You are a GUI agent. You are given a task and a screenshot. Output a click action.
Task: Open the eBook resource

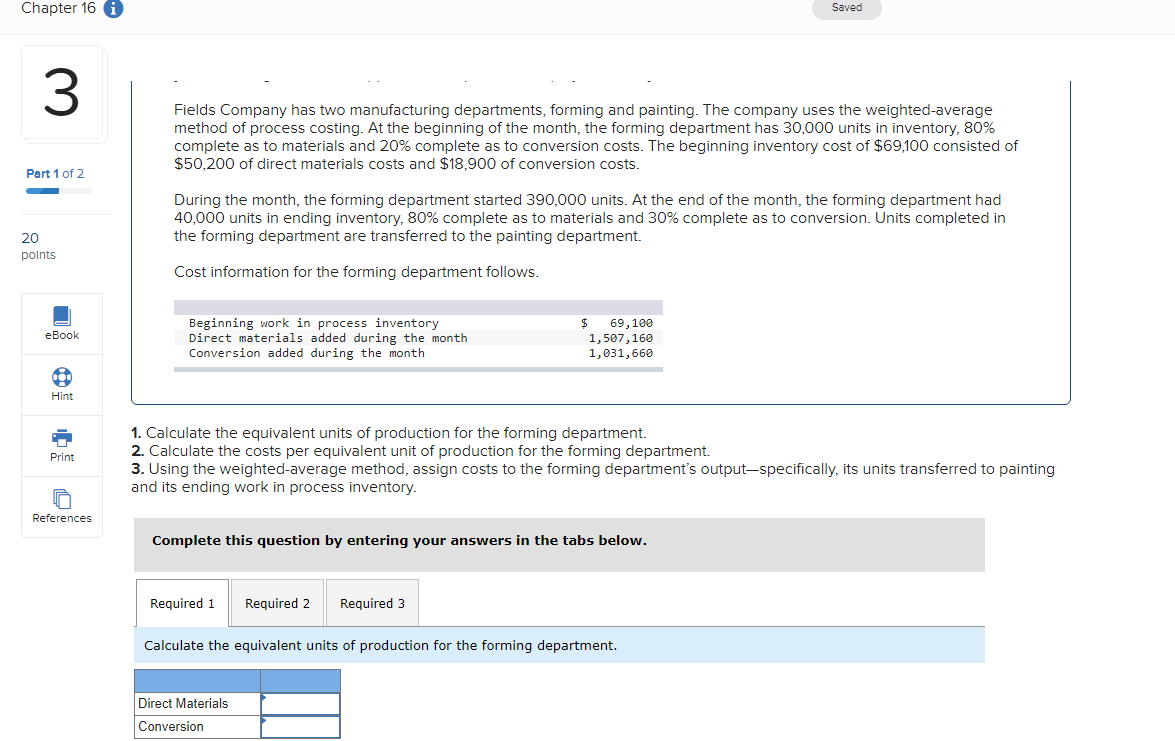(62, 324)
